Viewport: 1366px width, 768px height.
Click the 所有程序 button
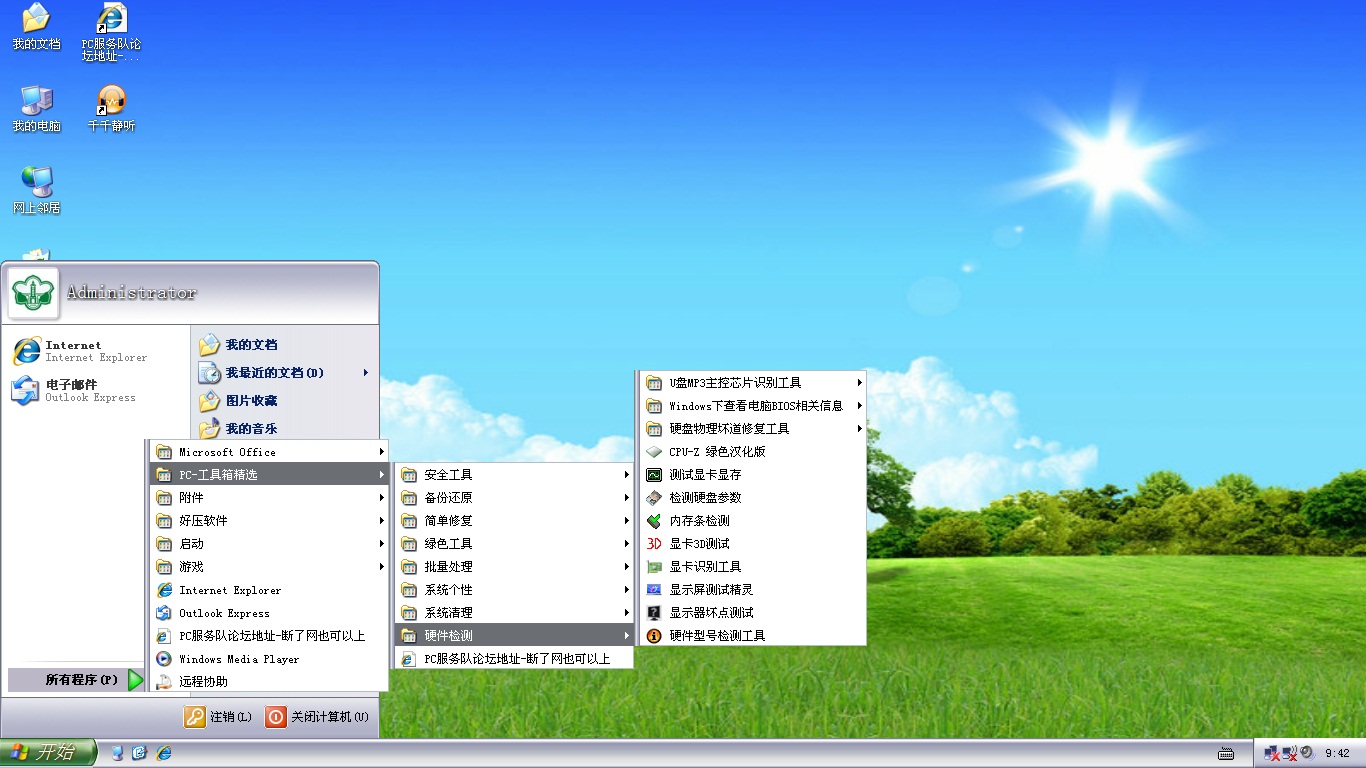point(78,680)
